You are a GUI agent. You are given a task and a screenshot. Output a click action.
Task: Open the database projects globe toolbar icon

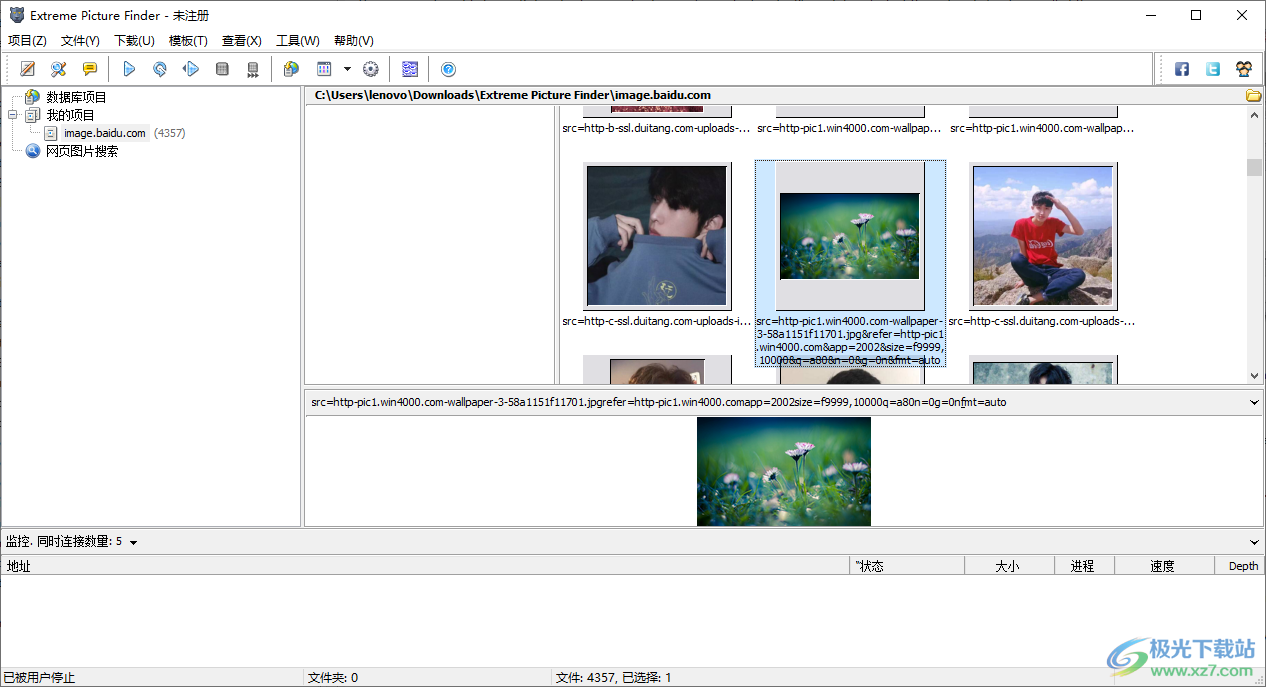pyautogui.click(x=292, y=69)
